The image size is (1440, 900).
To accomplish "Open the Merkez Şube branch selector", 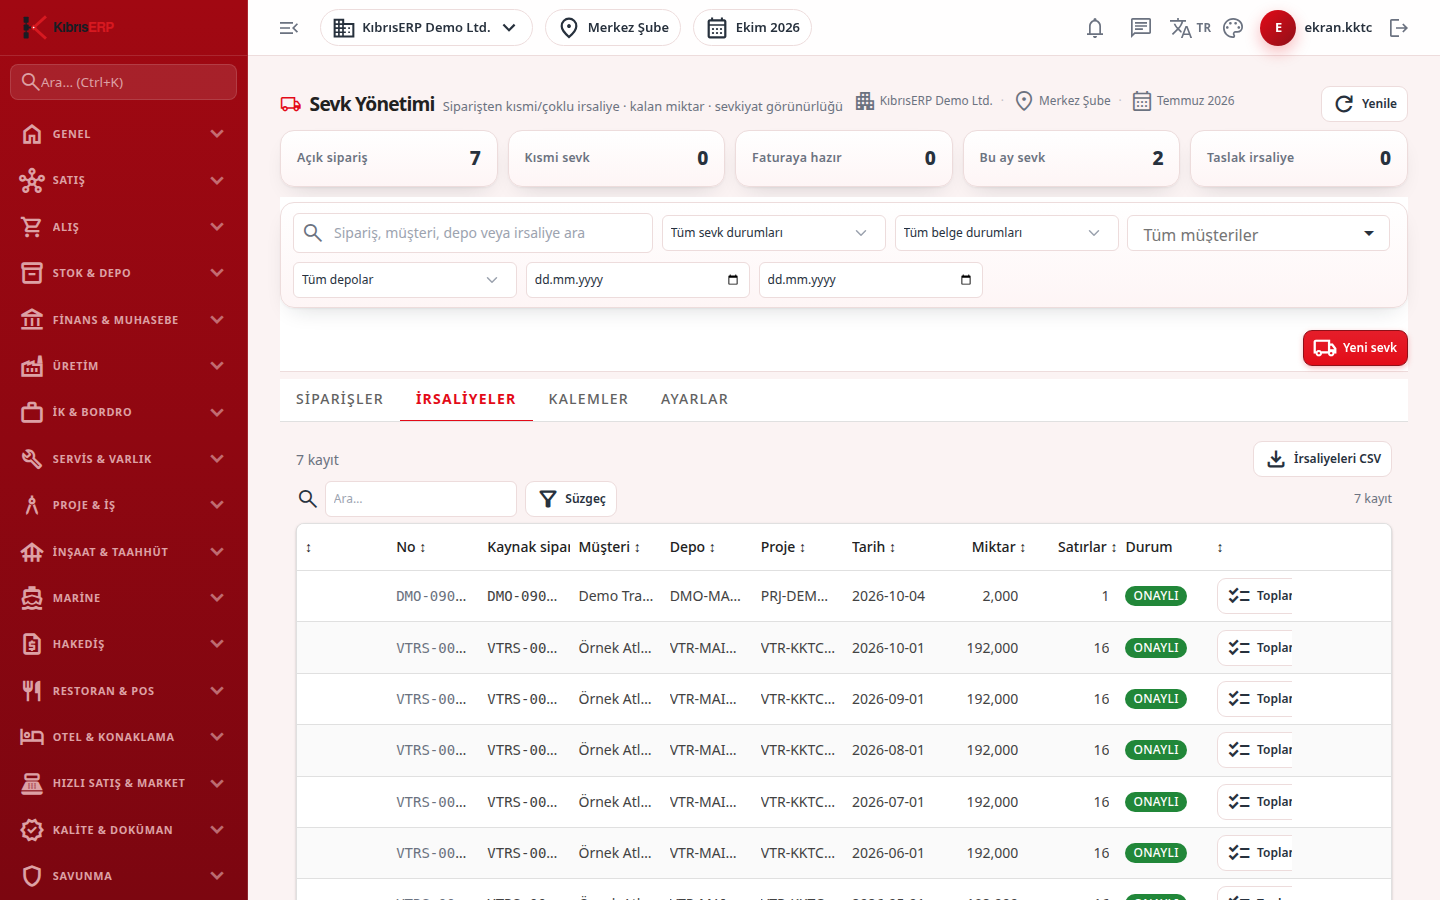I will (613, 28).
